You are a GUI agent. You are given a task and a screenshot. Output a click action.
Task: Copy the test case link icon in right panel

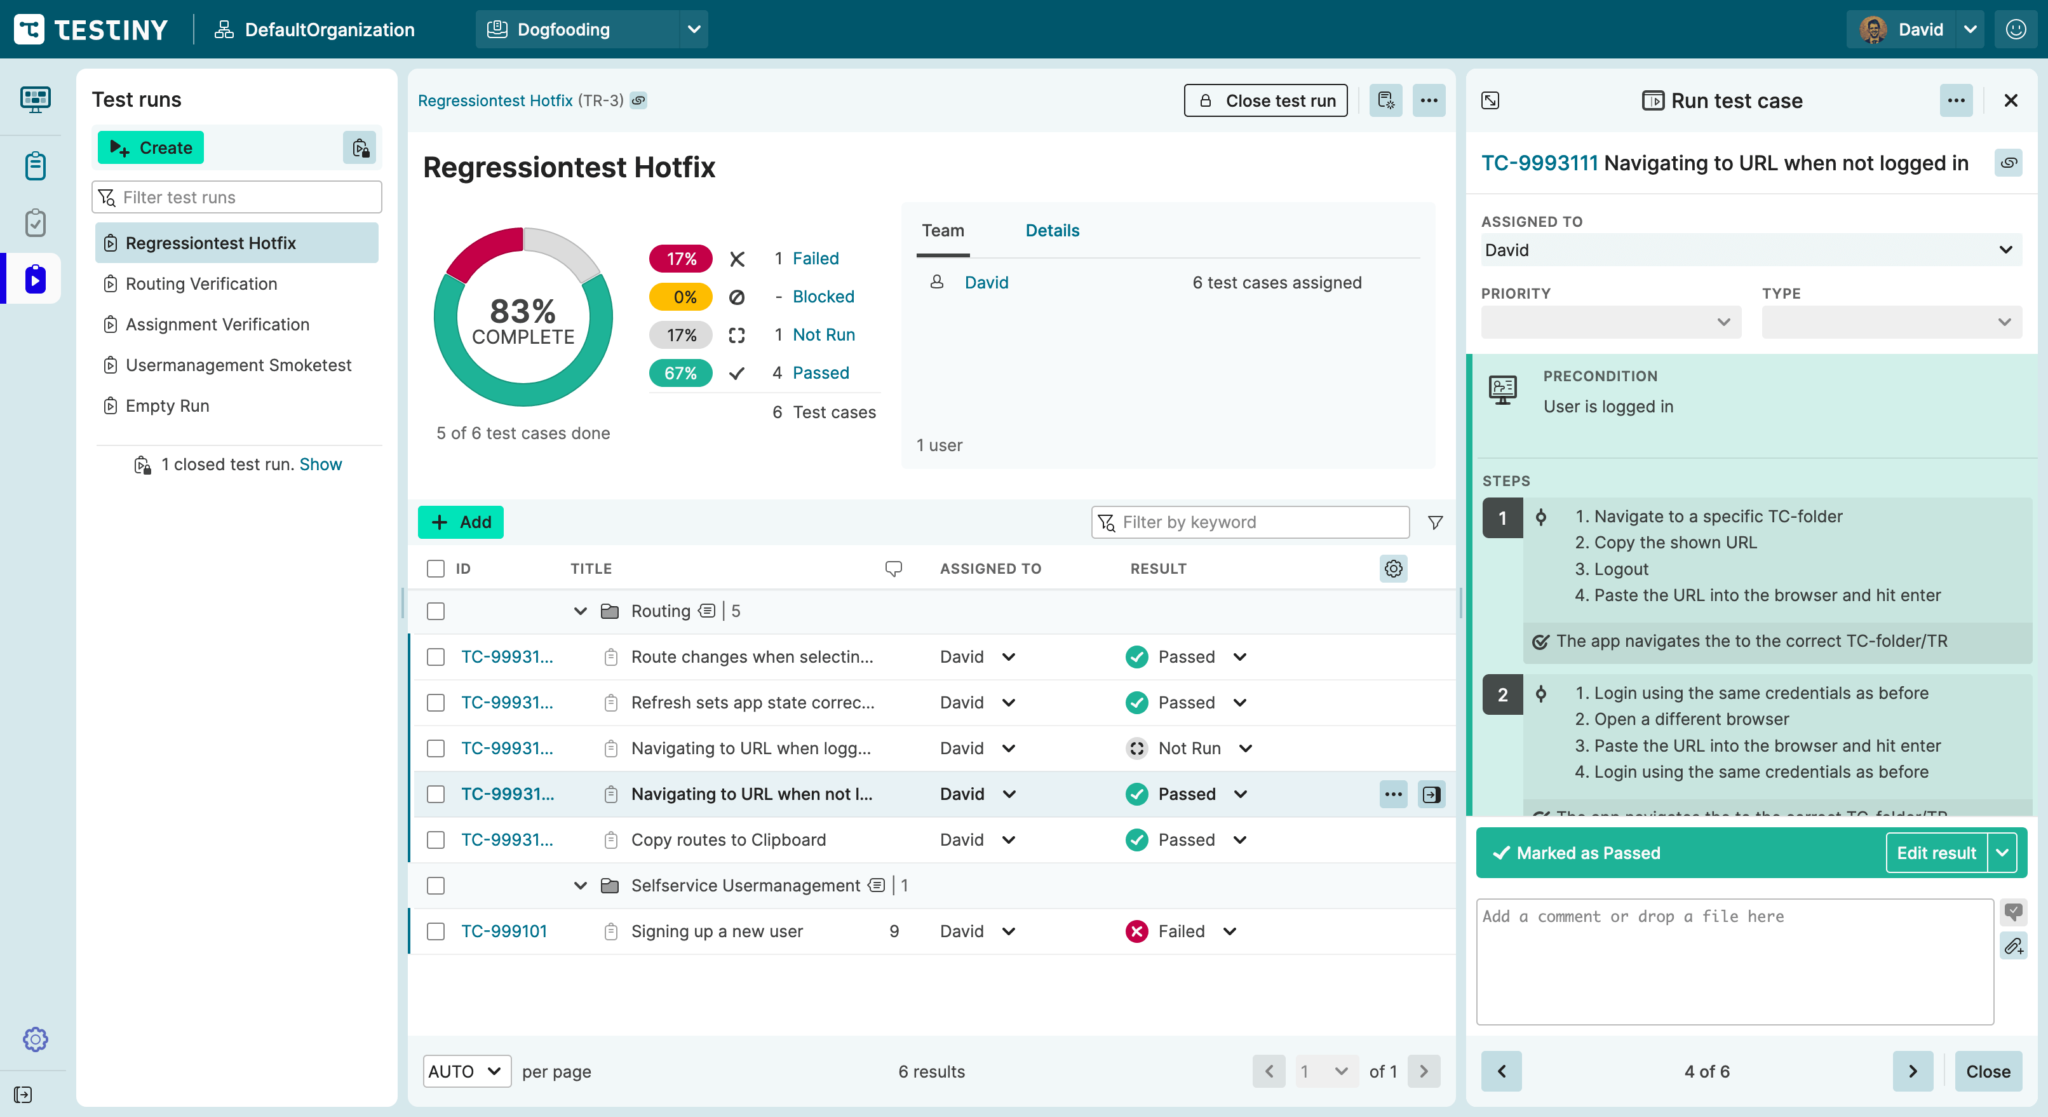coord(2008,163)
